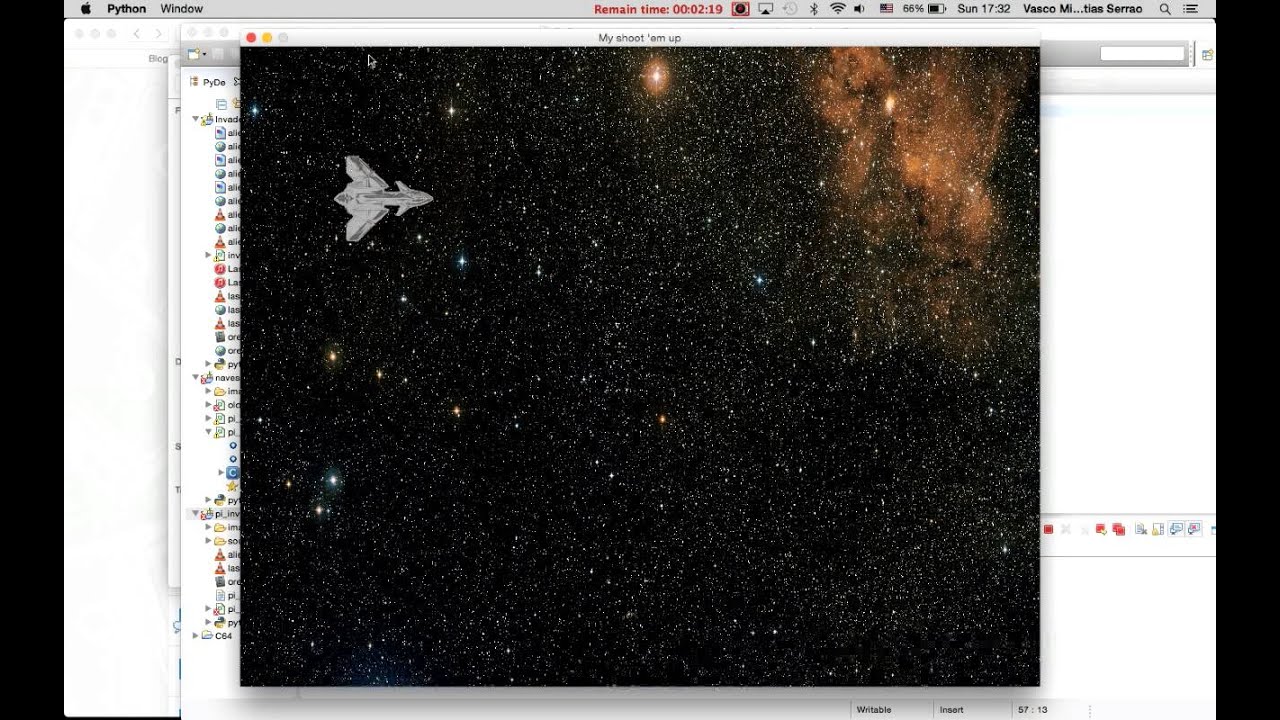This screenshot has width=1280, height=720.
Task: Open the Window menu in the menu bar
Action: (181, 8)
